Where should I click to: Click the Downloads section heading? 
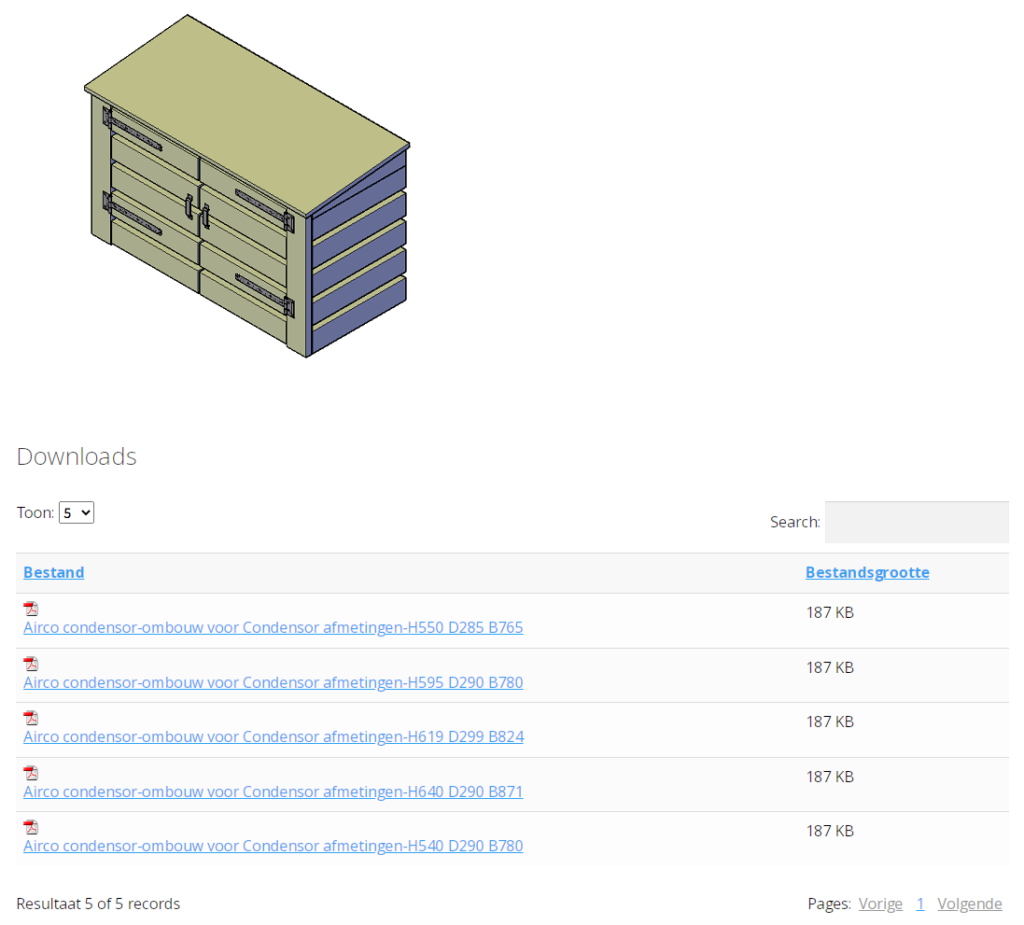(77, 457)
